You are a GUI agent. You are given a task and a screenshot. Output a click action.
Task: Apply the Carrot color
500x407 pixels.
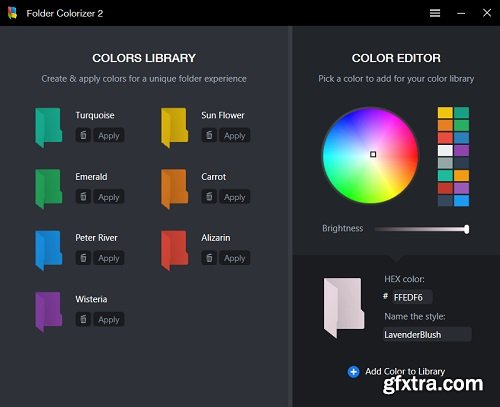pyautogui.click(x=235, y=197)
